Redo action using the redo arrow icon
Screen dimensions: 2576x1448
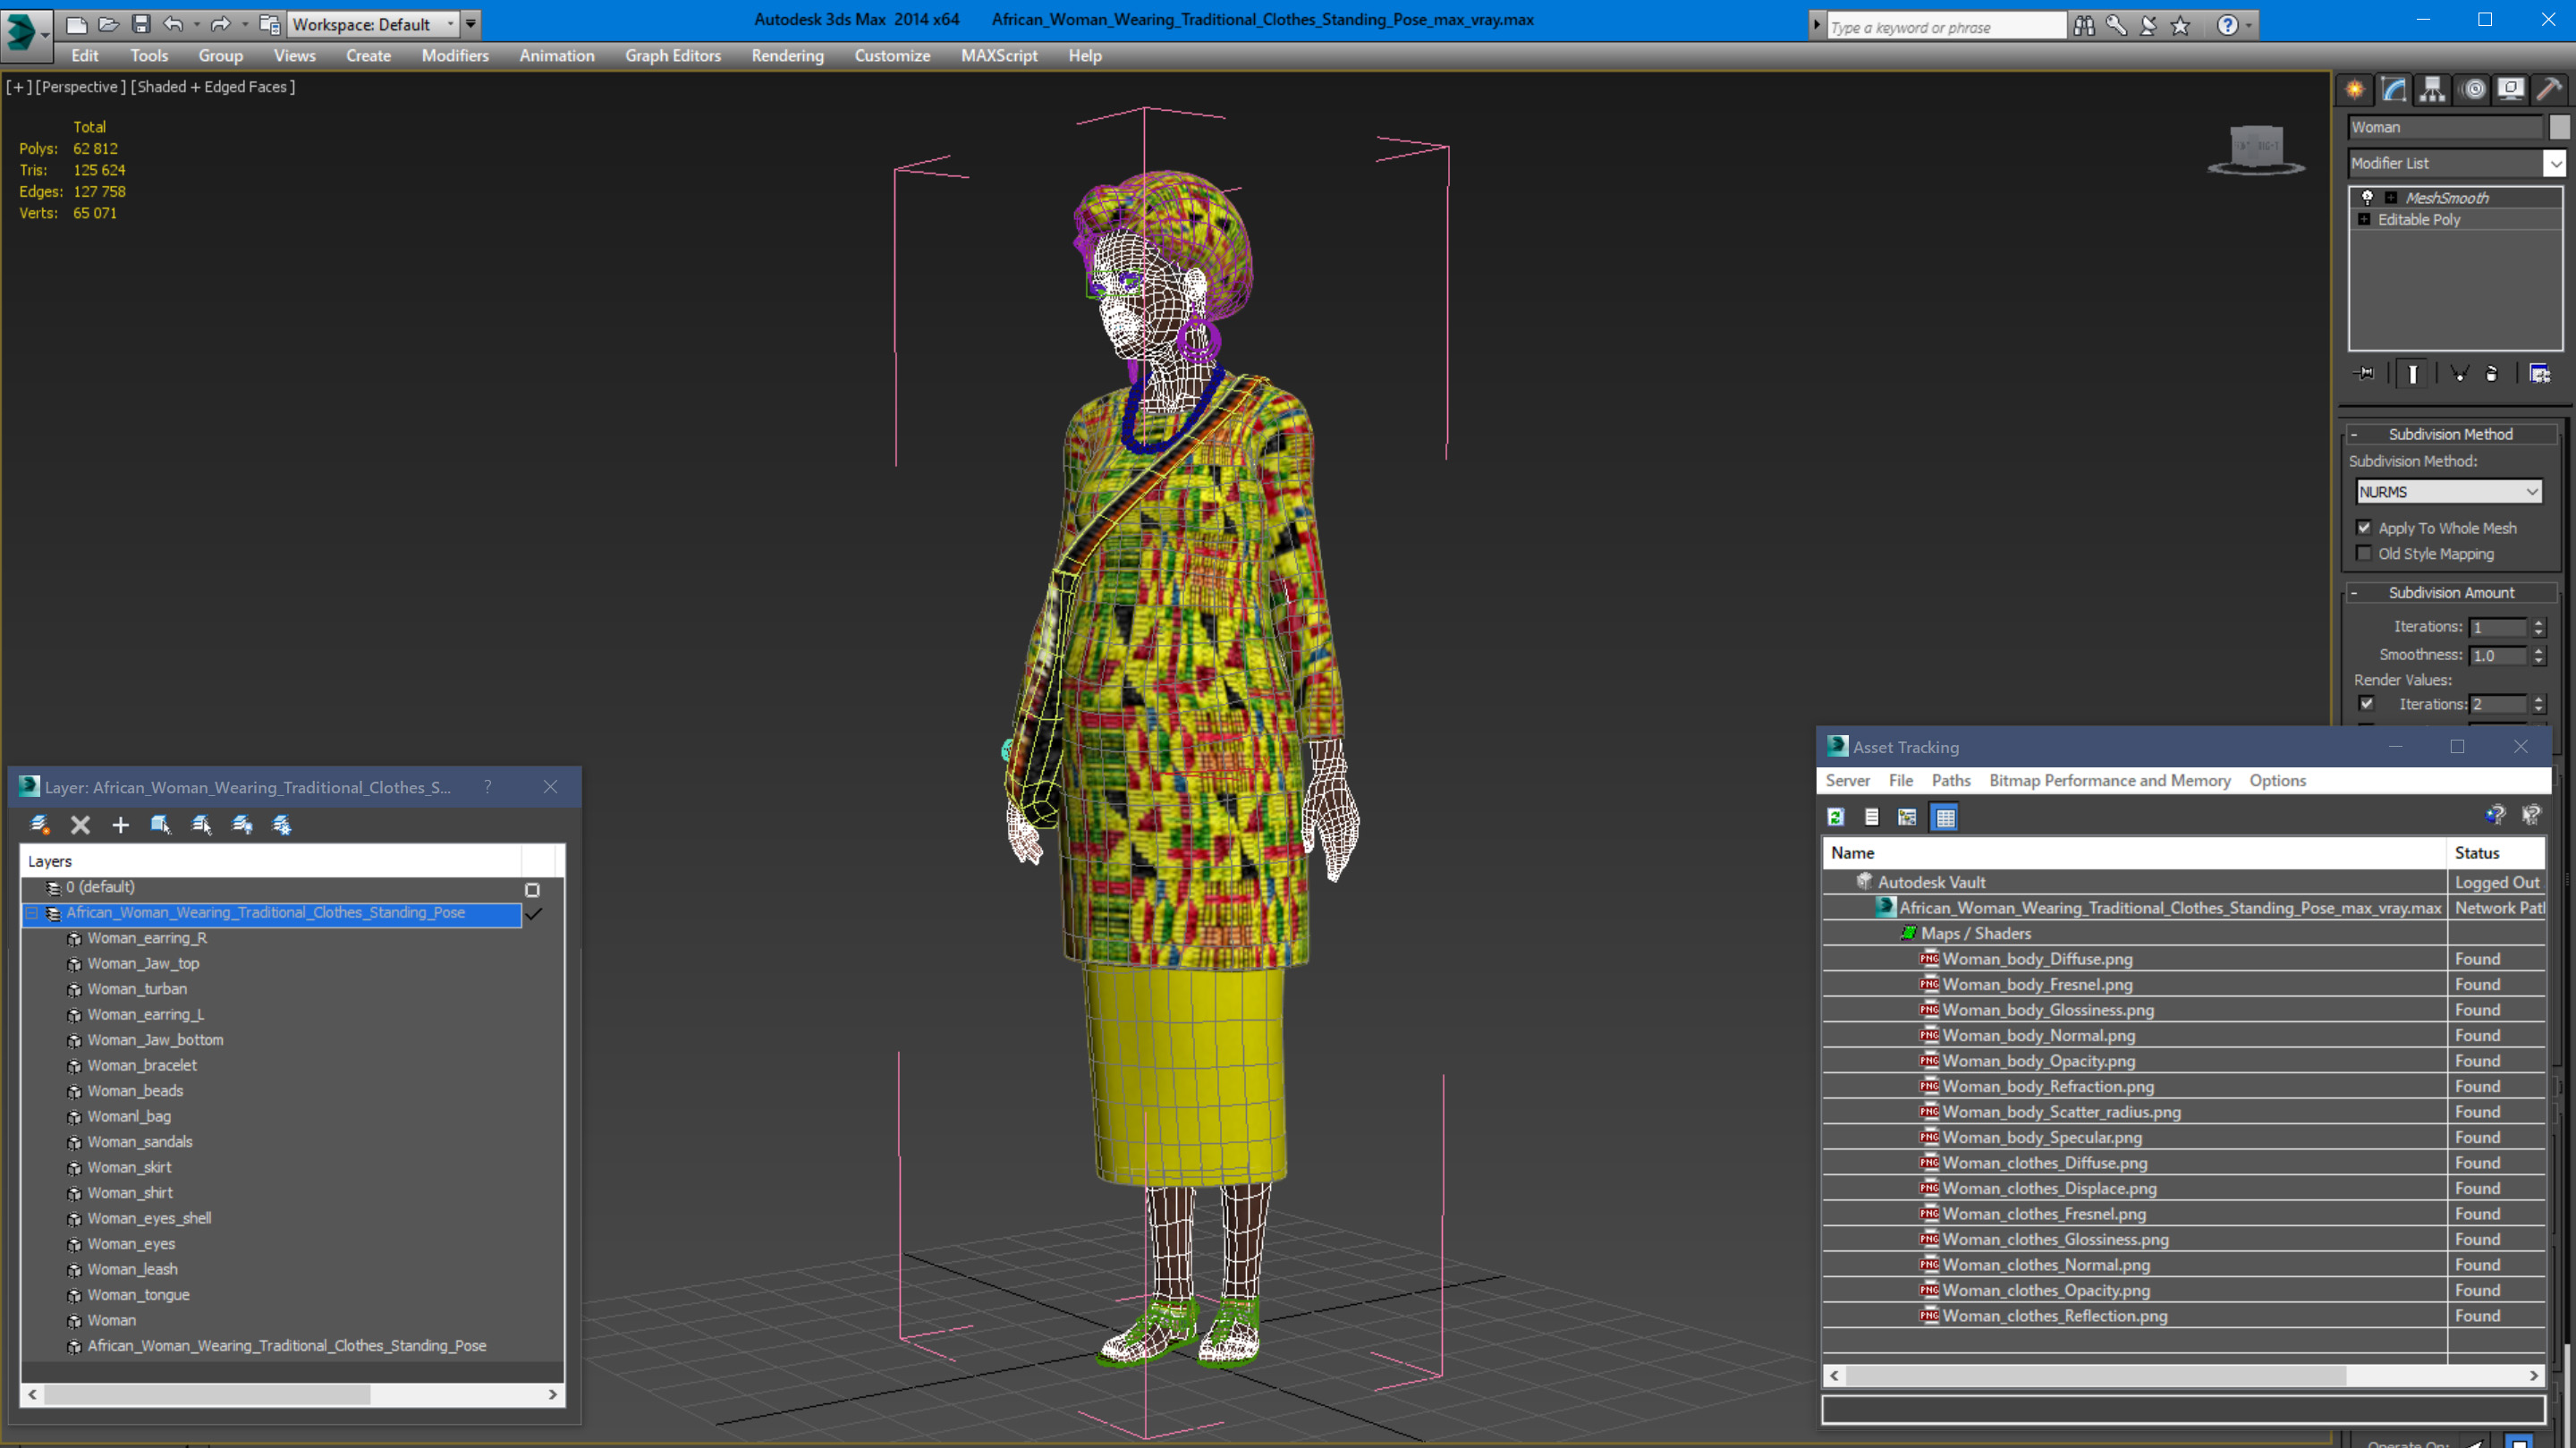(220, 24)
